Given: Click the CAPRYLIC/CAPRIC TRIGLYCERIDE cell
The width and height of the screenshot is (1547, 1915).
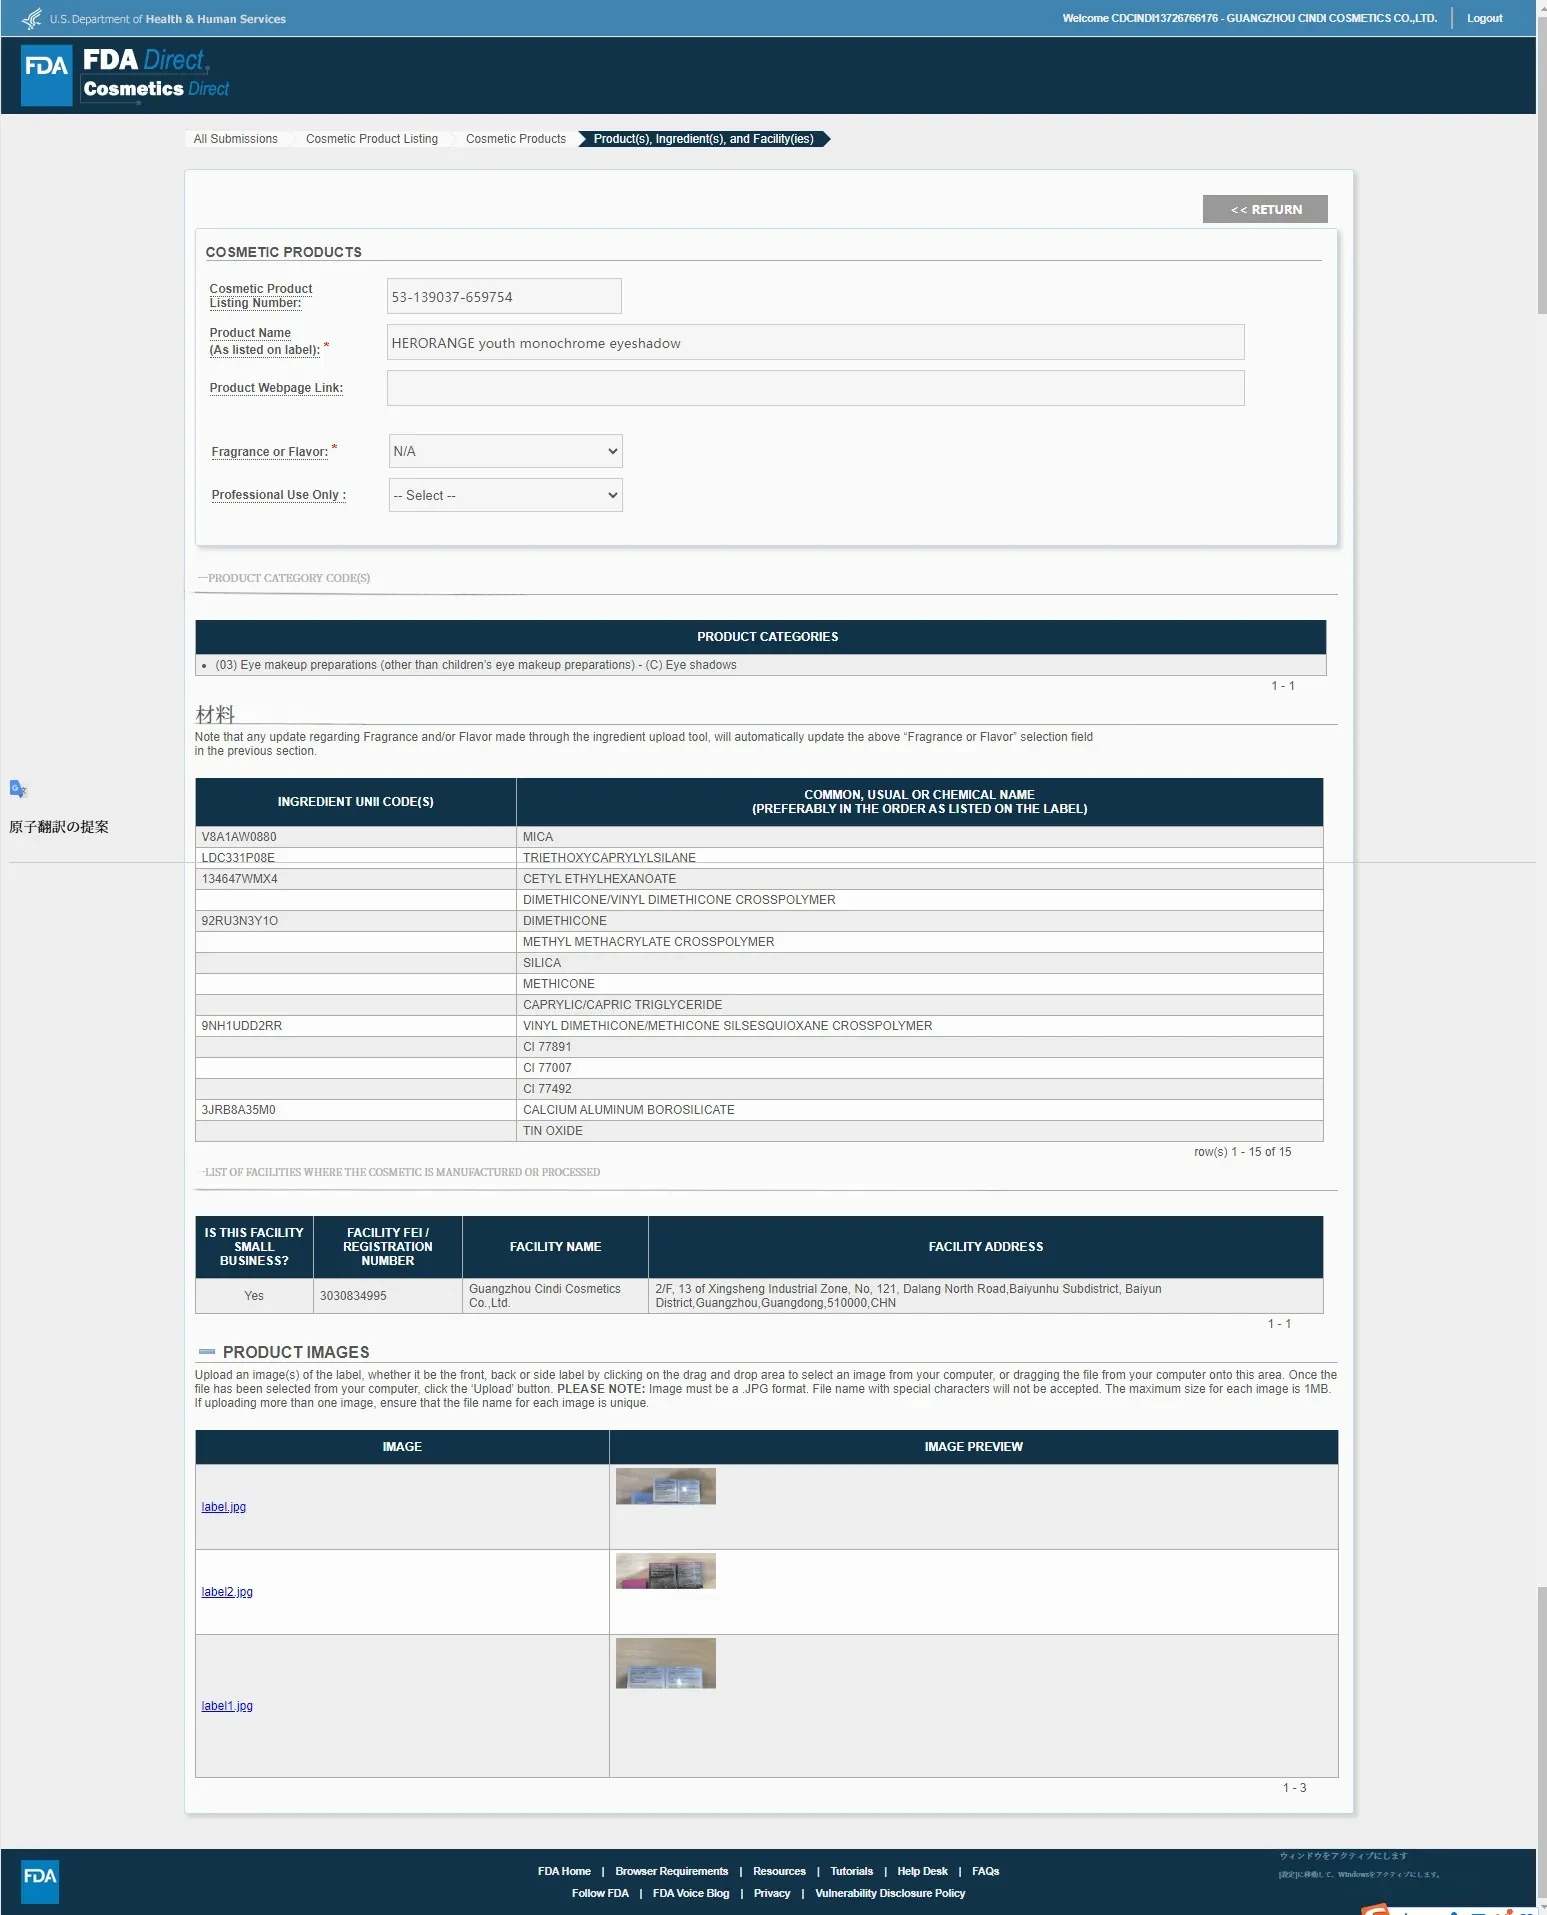Looking at the screenshot, I should click(x=919, y=1005).
